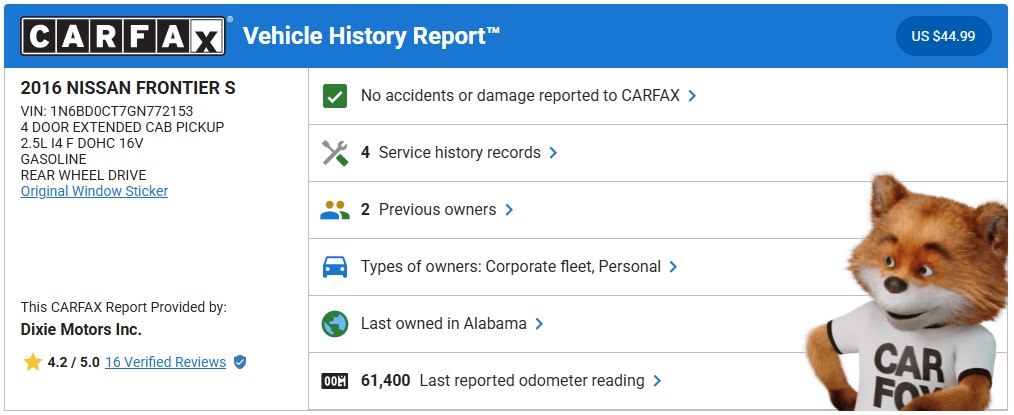Expand the Last owned in Alabama chevron
The width and height of the screenshot is (1014, 415).
tap(539, 324)
